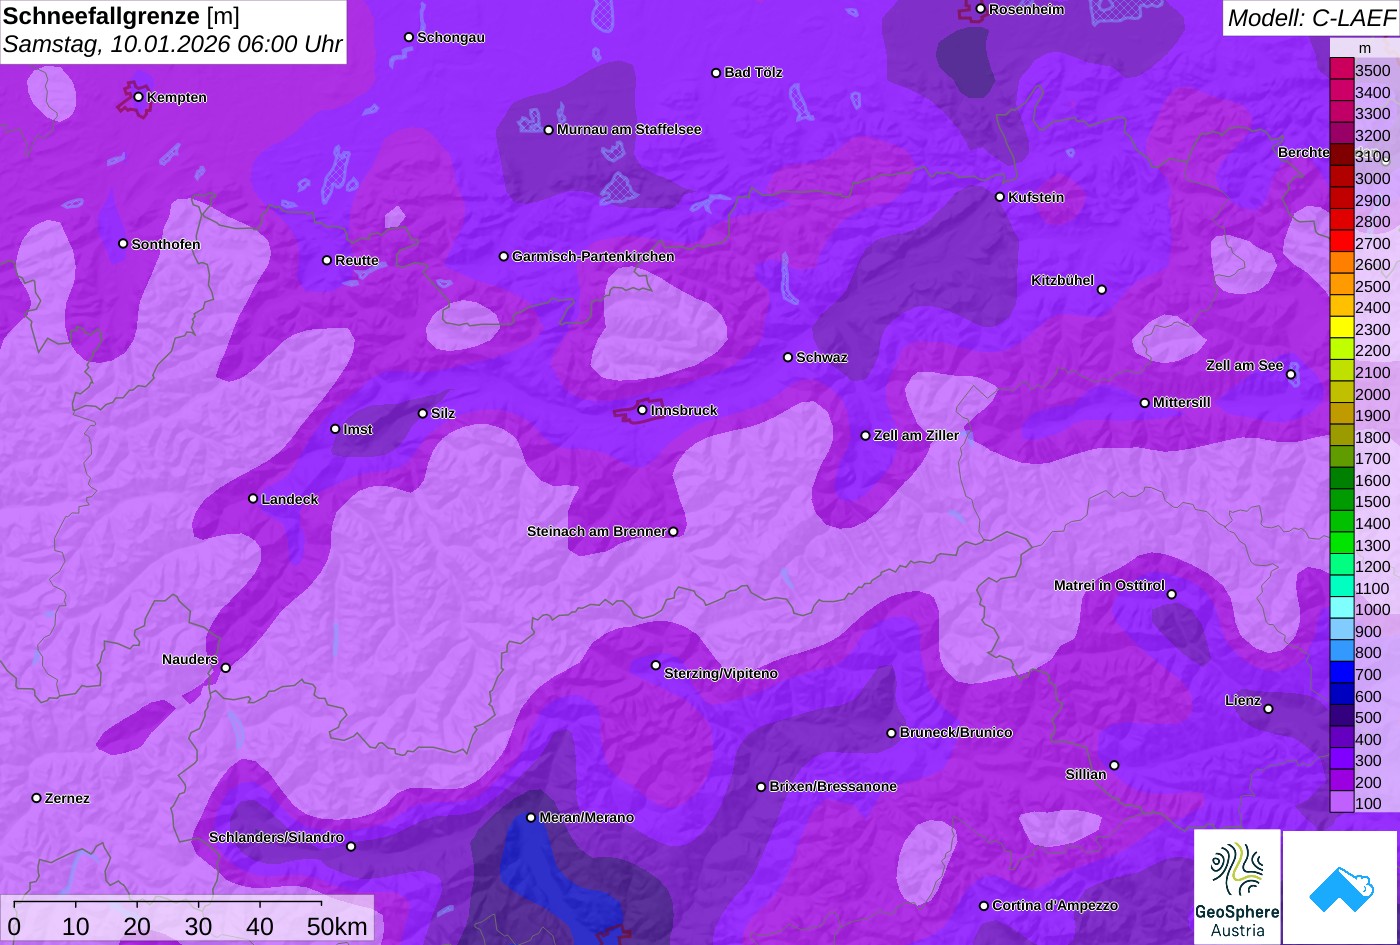Click the '50km' scale bar label
1400x945 pixels.
[x=337, y=927]
